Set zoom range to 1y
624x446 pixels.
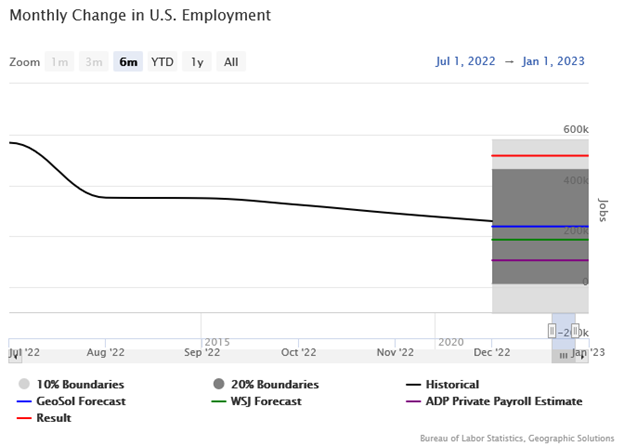[197, 62]
